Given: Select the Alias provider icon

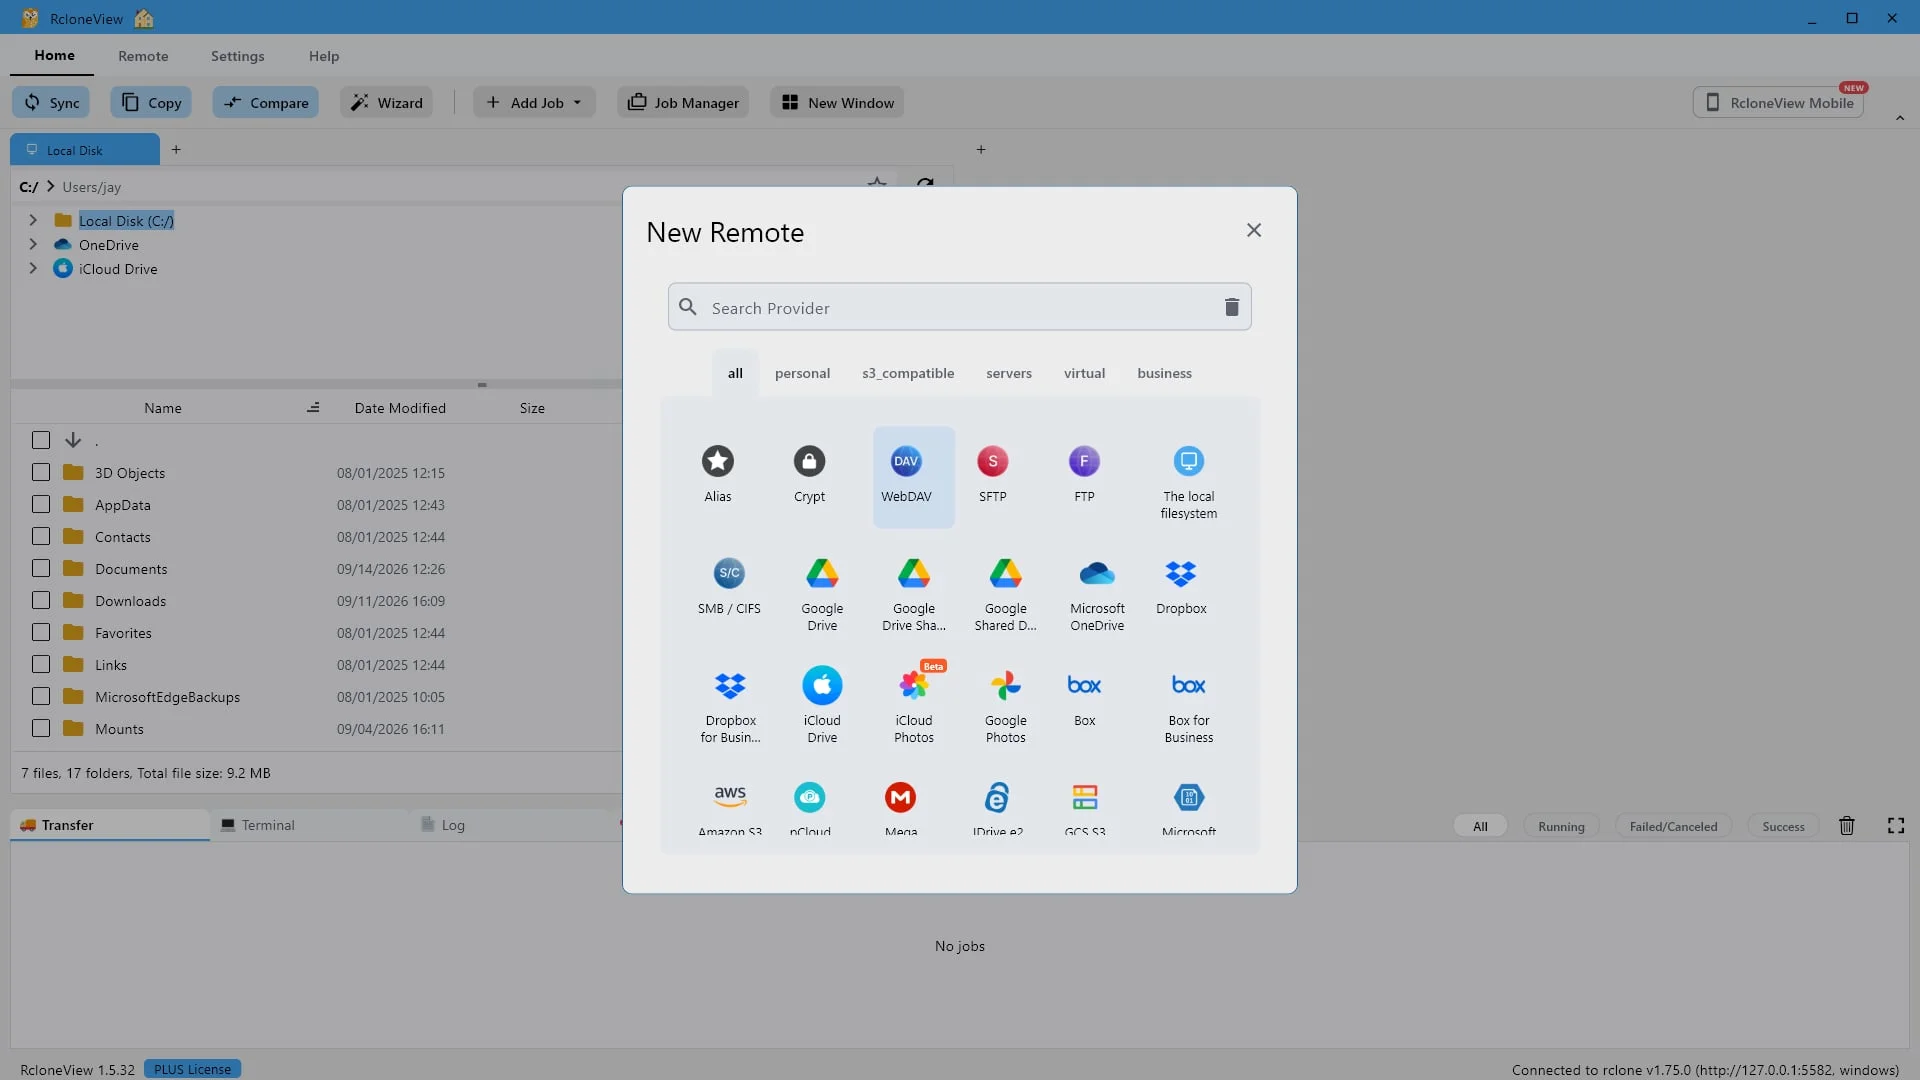Looking at the screenshot, I should point(717,462).
